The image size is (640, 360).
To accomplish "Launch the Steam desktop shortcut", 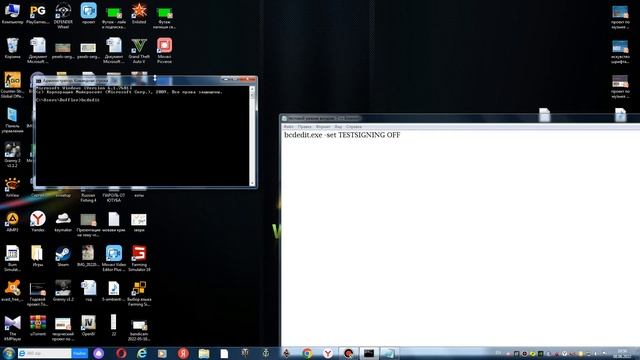I will pyautogui.click(x=63, y=256).
